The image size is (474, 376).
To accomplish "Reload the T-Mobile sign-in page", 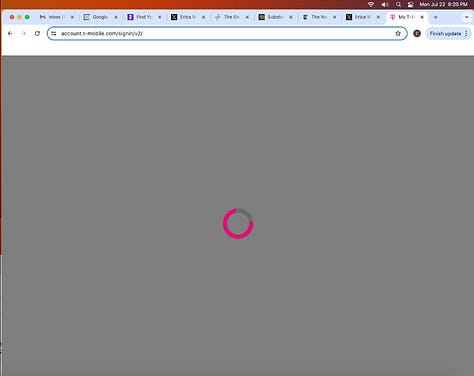I will [x=37, y=33].
